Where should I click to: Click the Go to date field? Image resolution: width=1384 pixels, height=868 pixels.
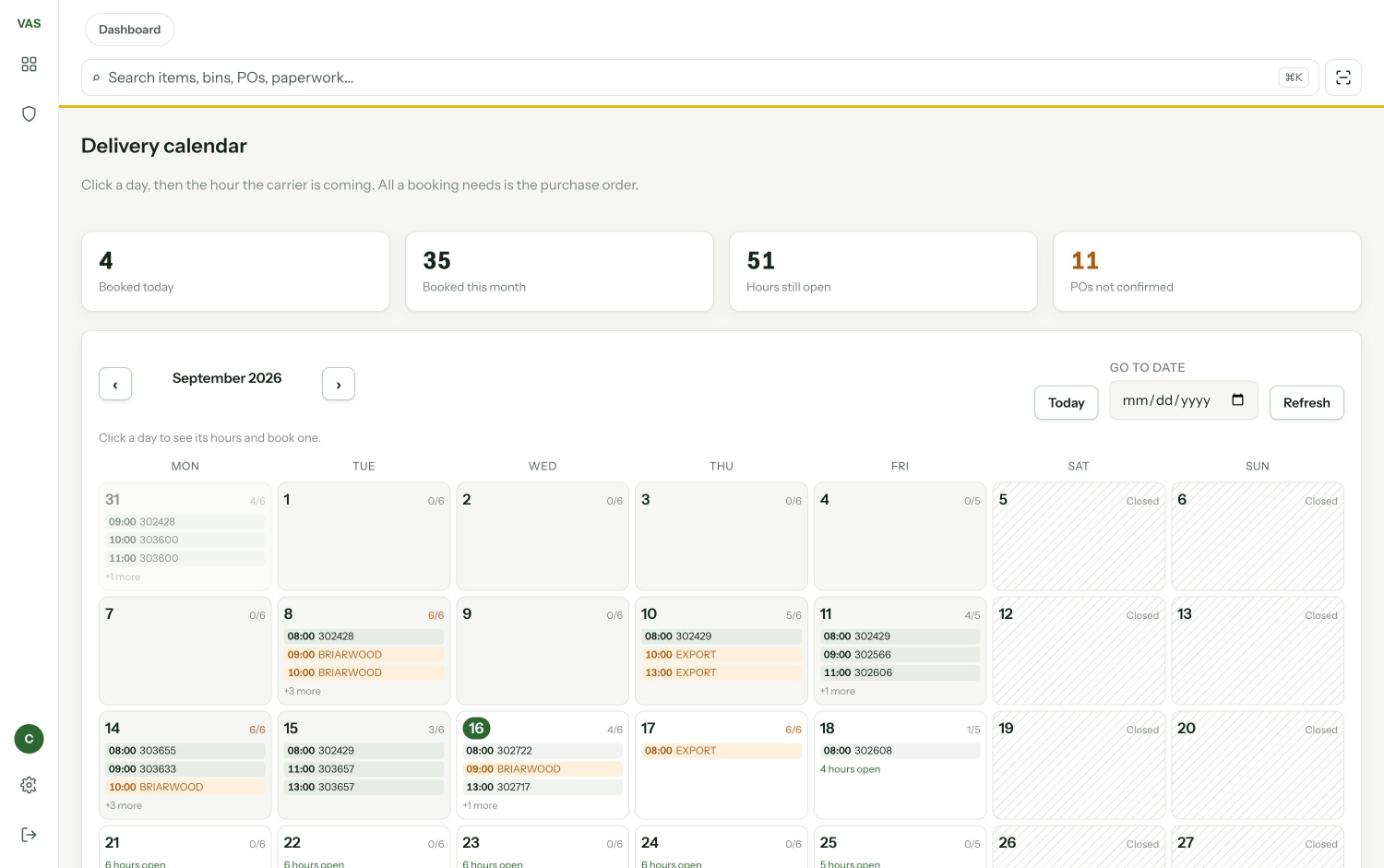point(1184,400)
